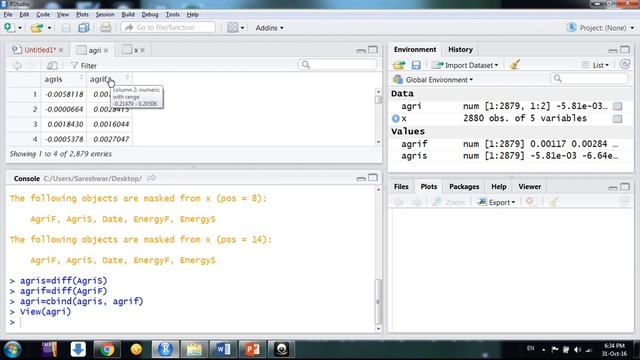This screenshot has width=640, height=360.
Task: Sort by the agrif column header
Action: coord(109,79)
